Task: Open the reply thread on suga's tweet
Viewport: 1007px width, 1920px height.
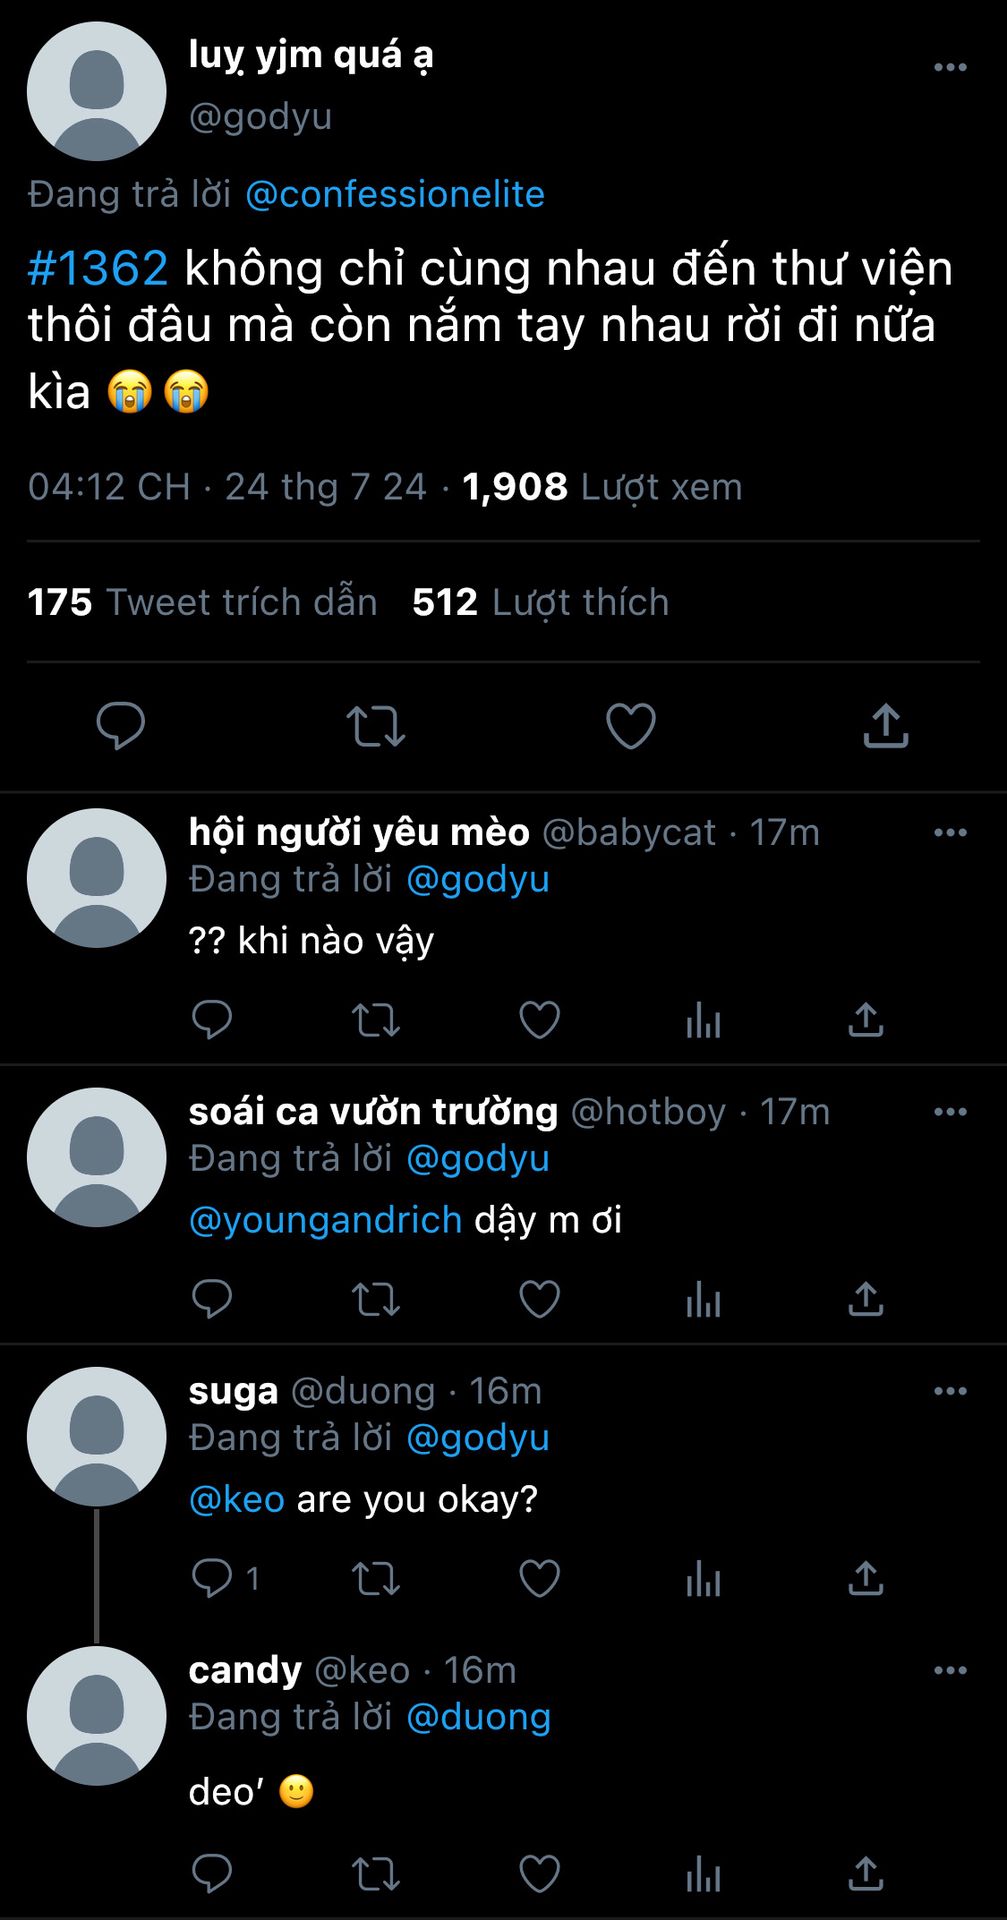Action: click(225, 1579)
